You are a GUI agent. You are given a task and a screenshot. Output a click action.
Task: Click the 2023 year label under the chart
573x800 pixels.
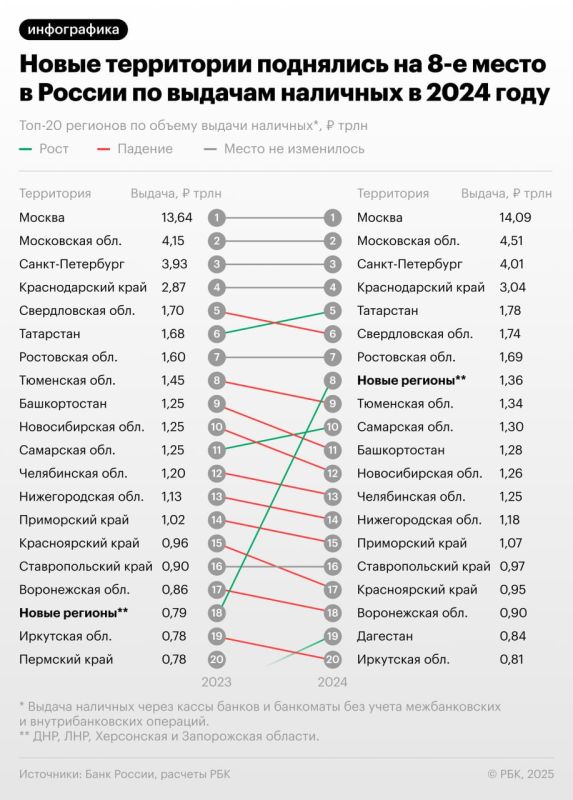click(216, 682)
